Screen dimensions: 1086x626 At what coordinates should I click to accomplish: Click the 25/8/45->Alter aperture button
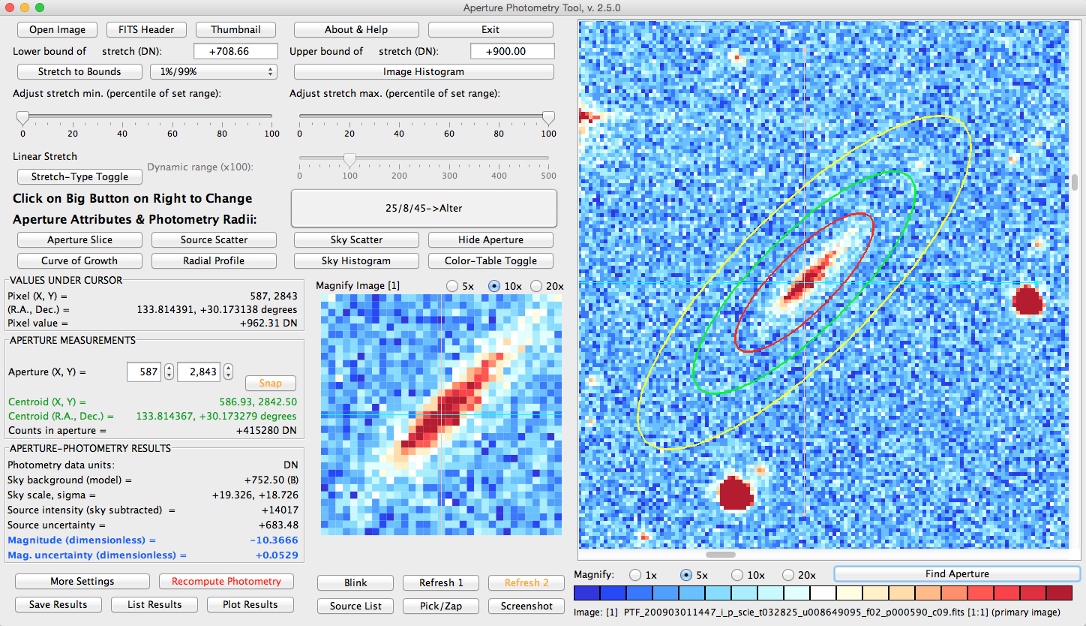point(424,208)
